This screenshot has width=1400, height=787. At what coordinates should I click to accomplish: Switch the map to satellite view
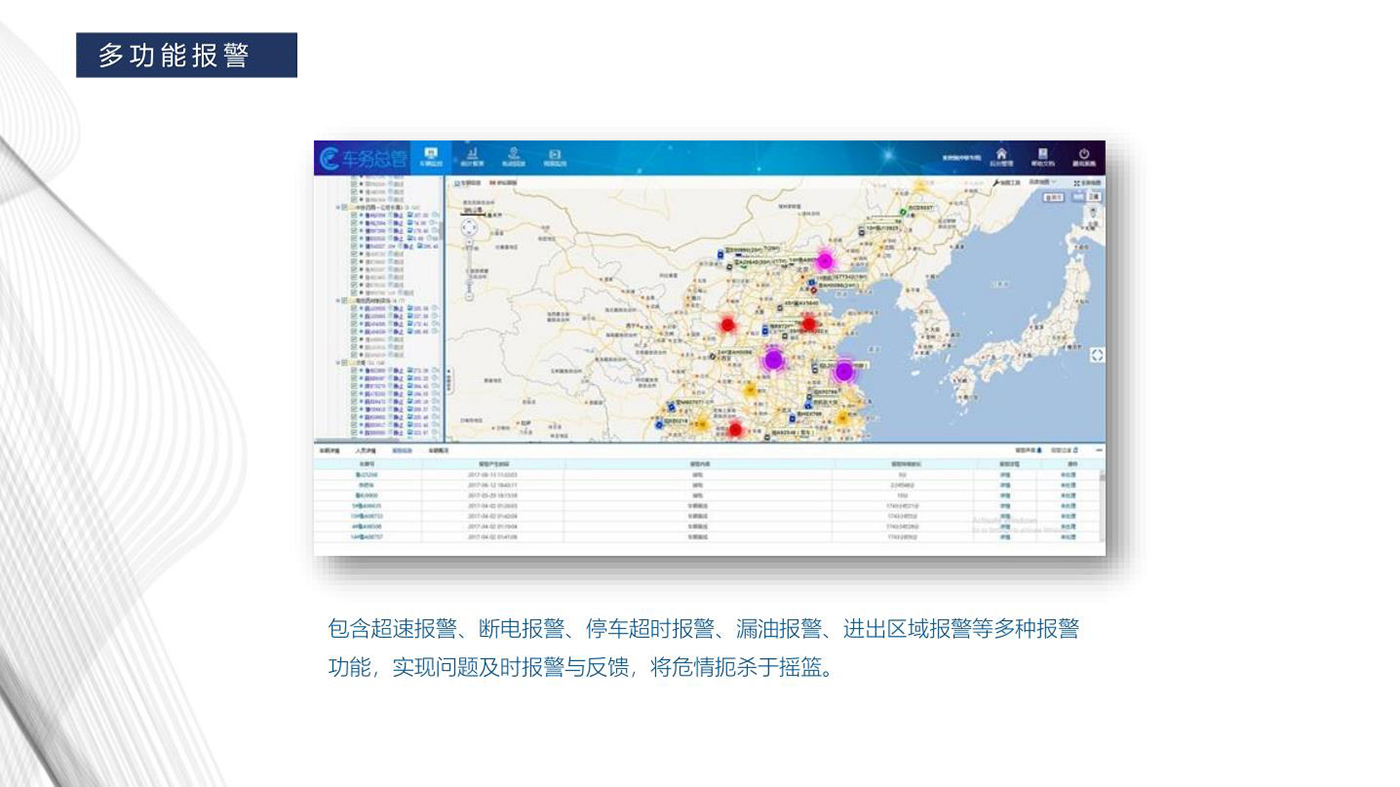(1093, 197)
